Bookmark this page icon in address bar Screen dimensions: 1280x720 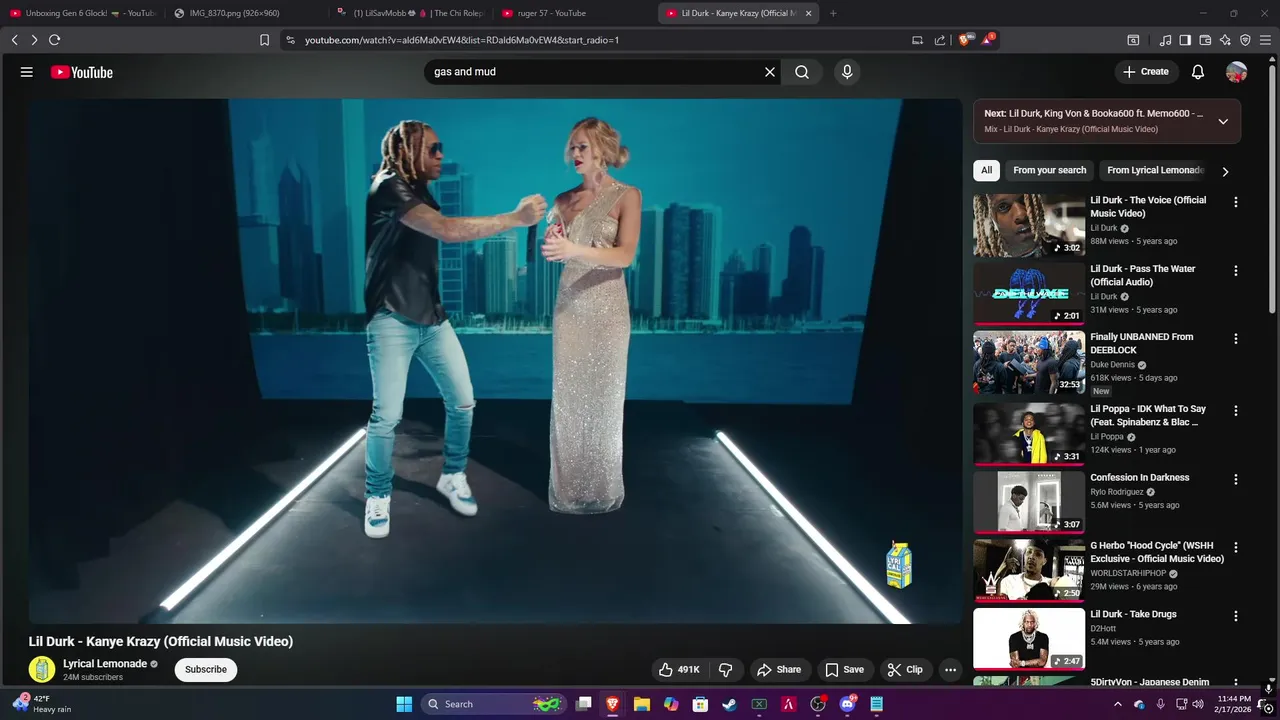264,40
